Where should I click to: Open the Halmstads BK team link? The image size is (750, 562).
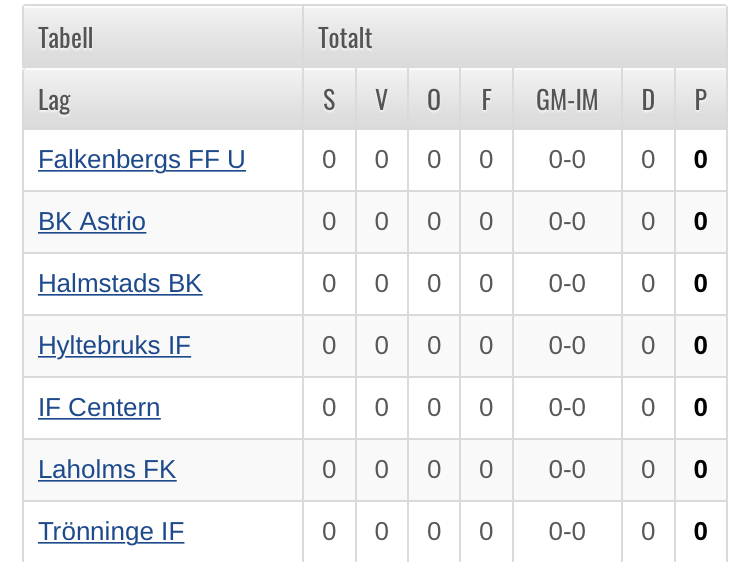coord(120,284)
